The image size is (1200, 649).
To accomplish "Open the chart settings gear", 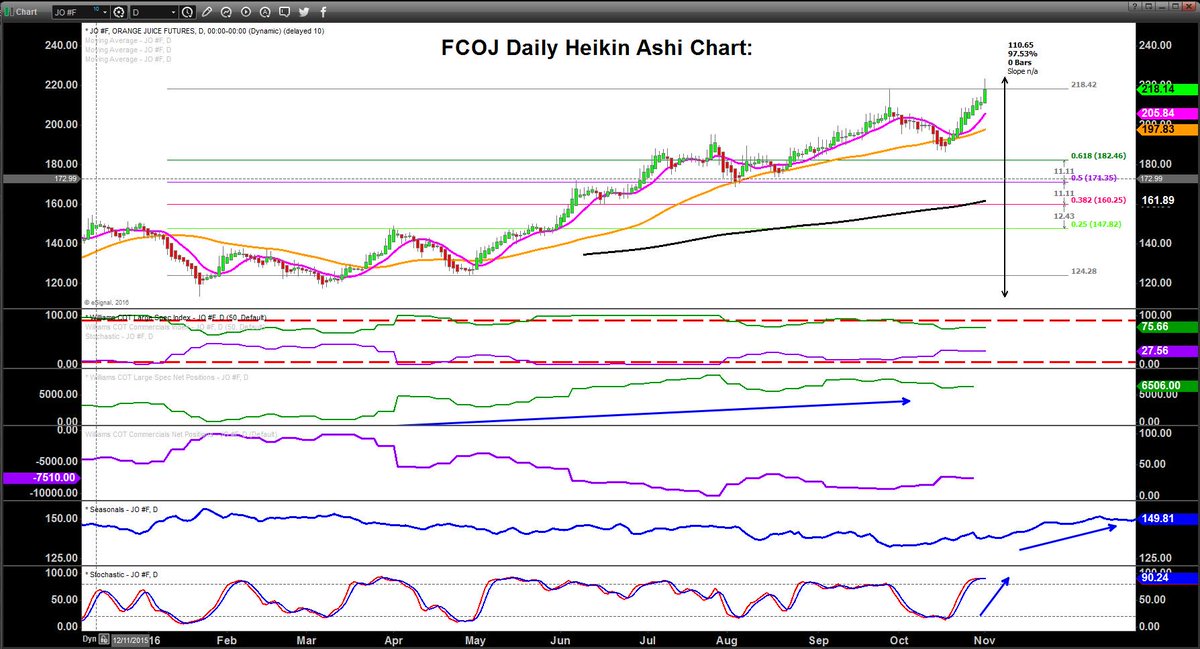I will (x=119, y=12).
